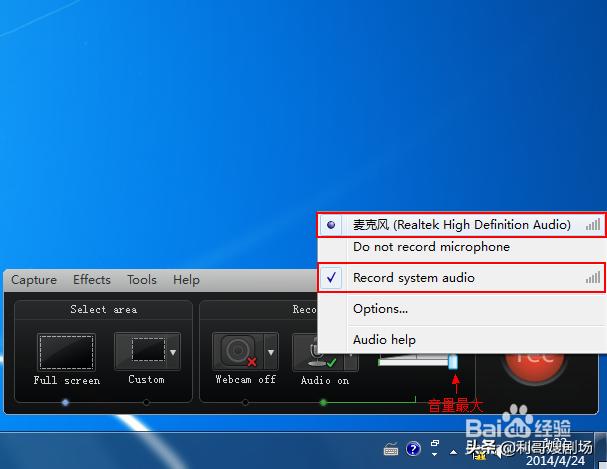Viewport: 607px width, 469px height.
Task: Open the Effects menu
Action: pos(92,280)
